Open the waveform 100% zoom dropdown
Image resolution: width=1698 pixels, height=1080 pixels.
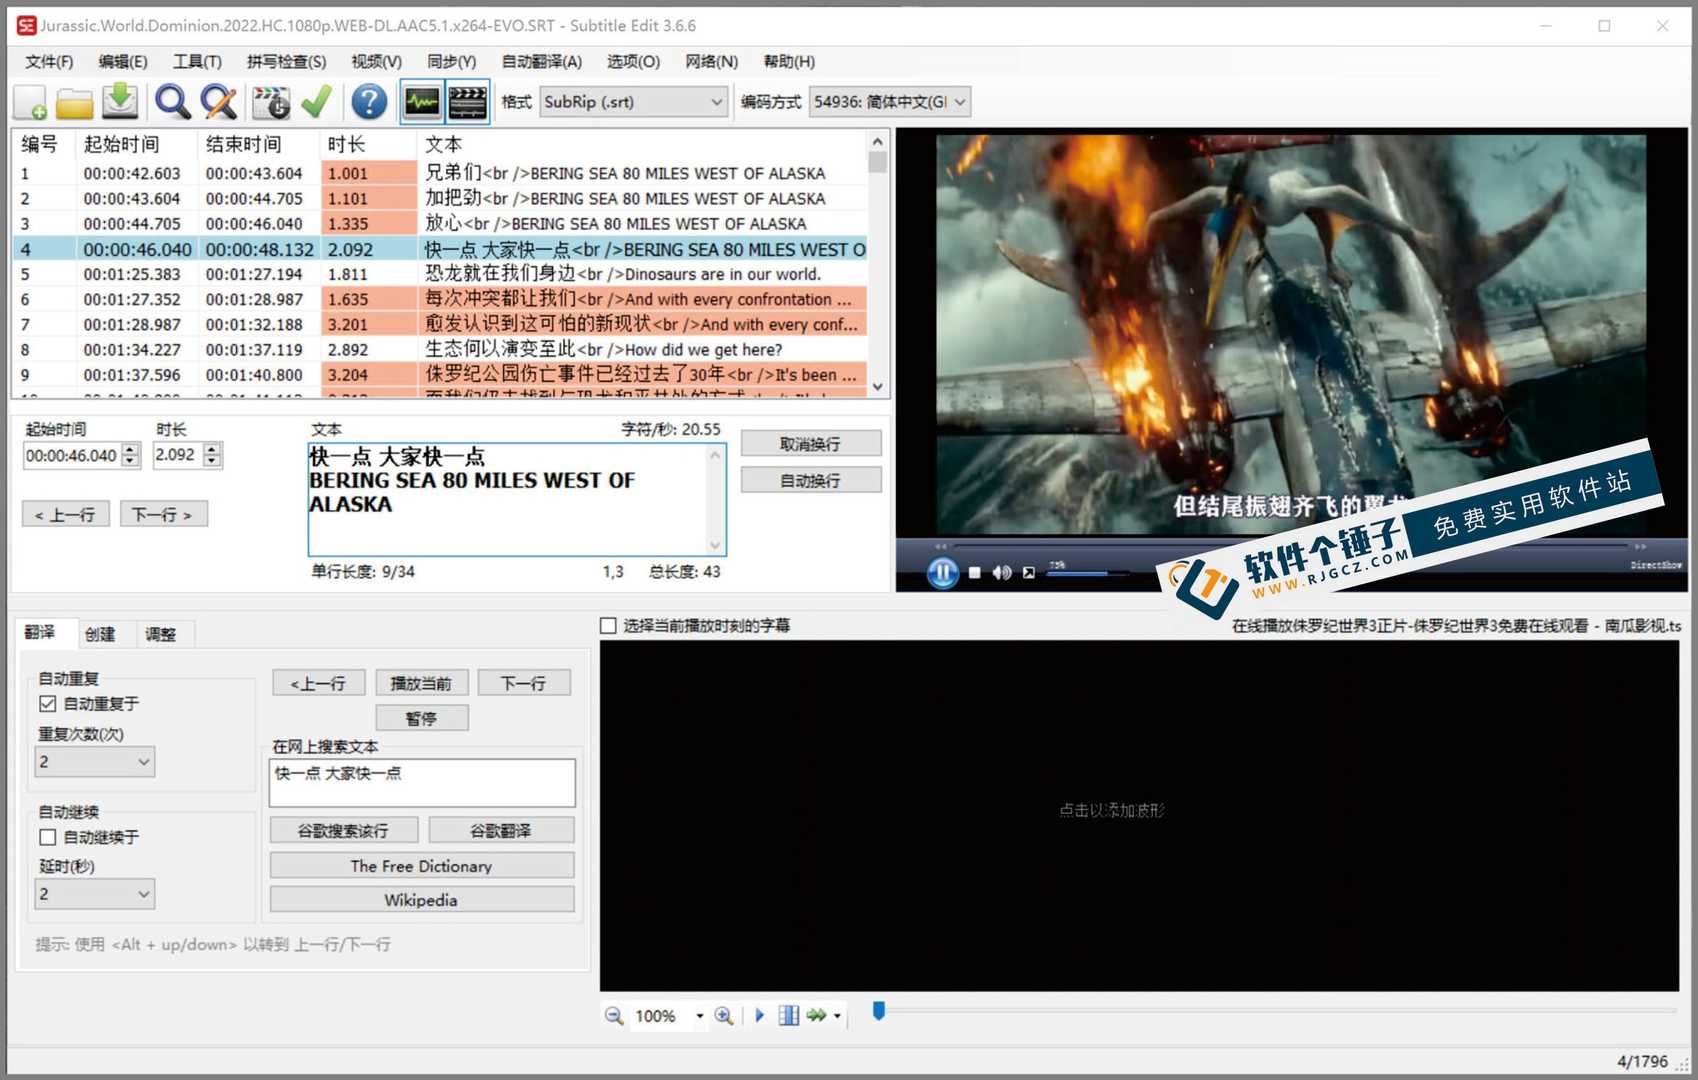[700, 1016]
